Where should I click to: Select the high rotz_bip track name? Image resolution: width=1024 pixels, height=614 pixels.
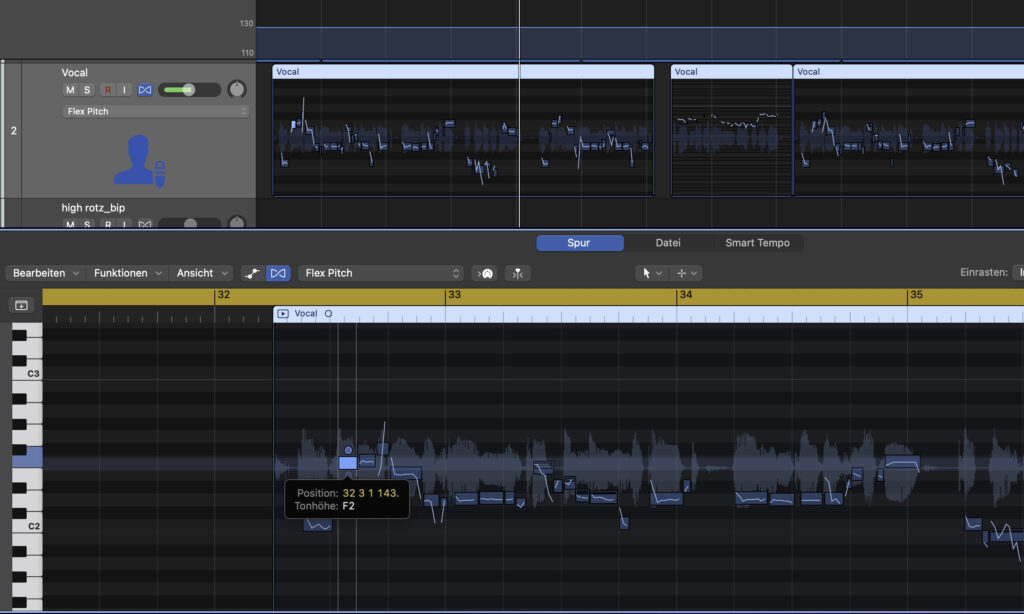[x=93, y=208]
